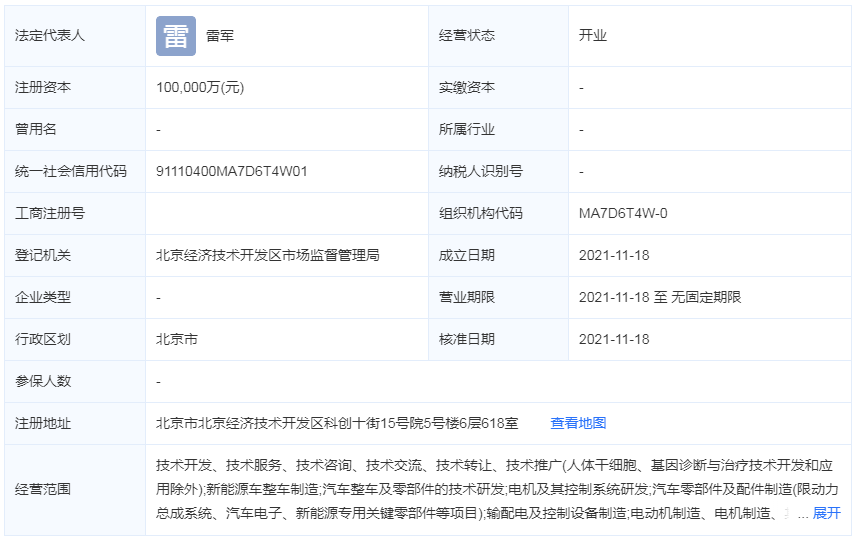
Task: Click the 雷 avatar icon
Action: [175, 36]
